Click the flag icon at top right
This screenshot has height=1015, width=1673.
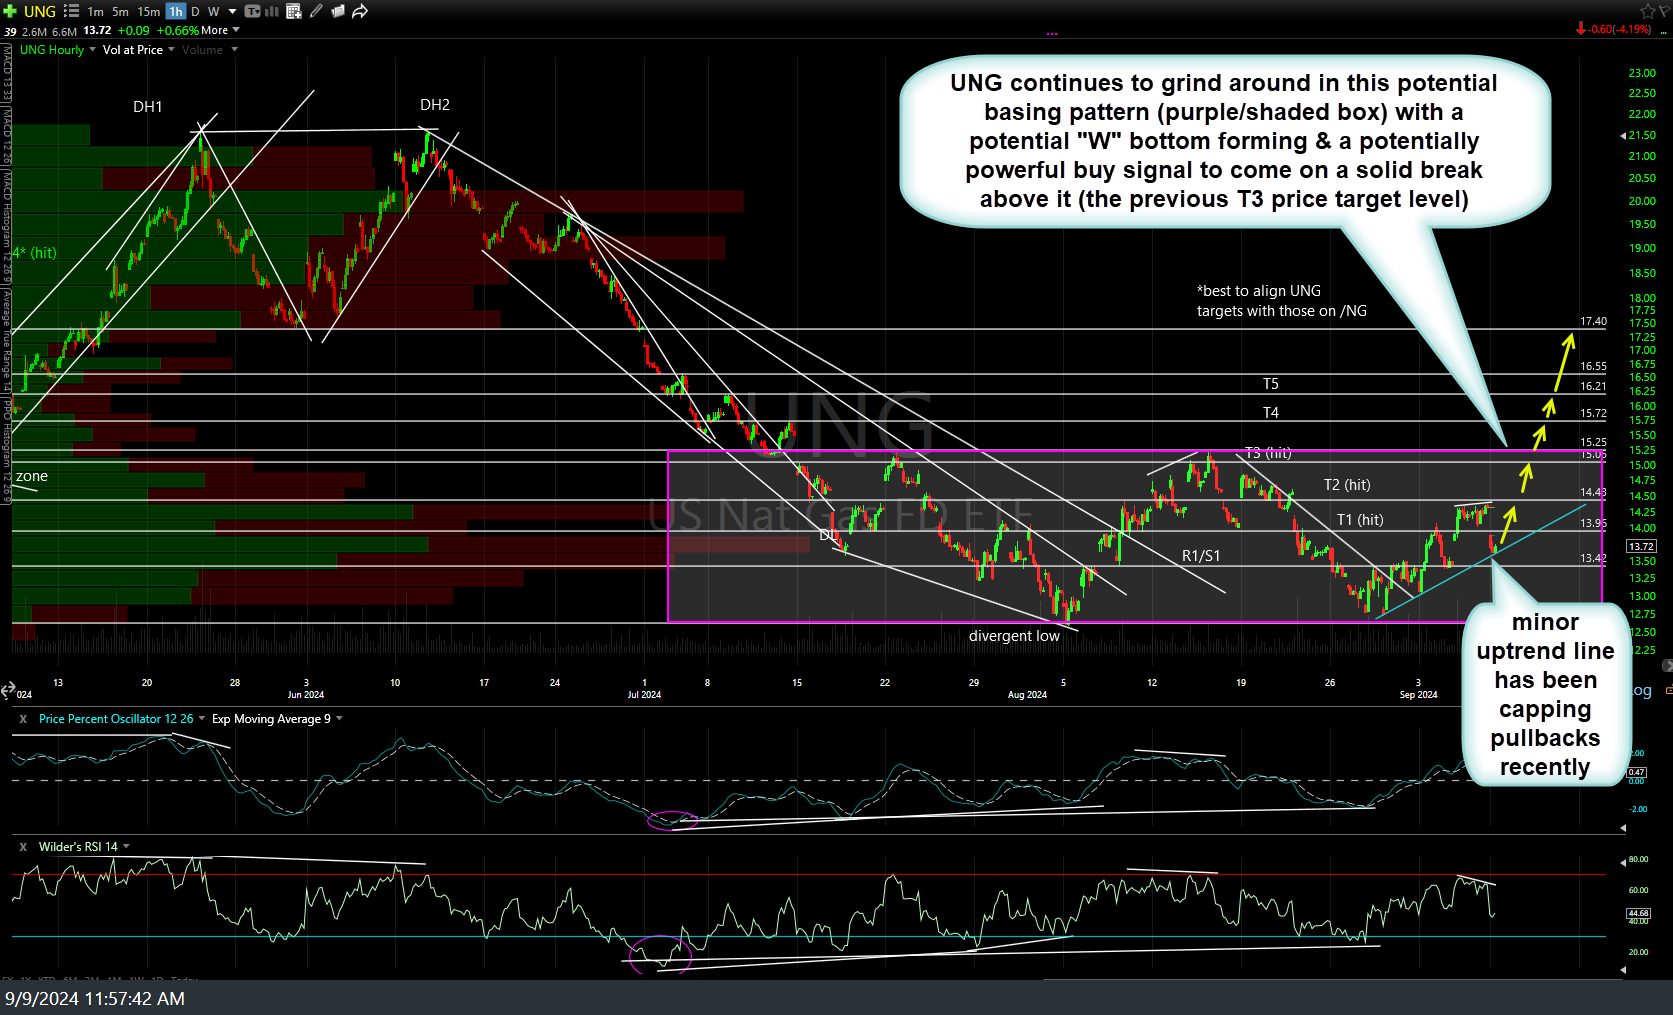click(1666, 11)
